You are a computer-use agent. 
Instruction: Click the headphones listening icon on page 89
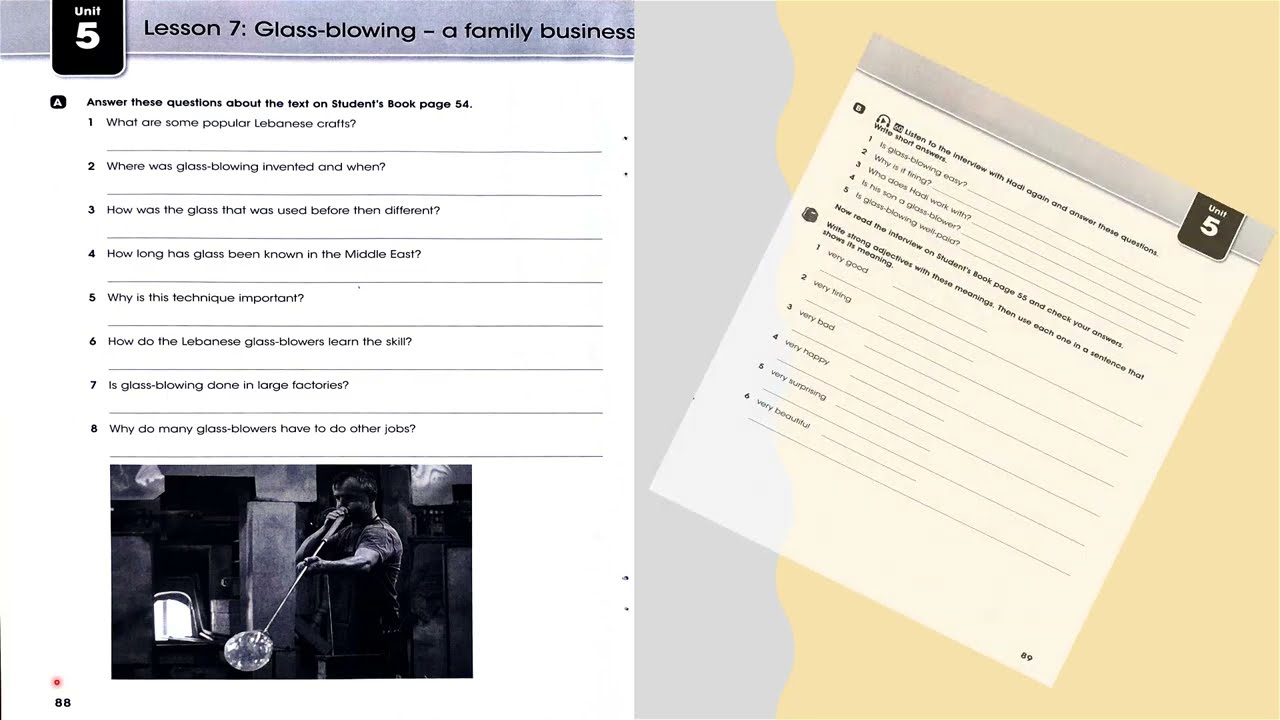(884, 119)
